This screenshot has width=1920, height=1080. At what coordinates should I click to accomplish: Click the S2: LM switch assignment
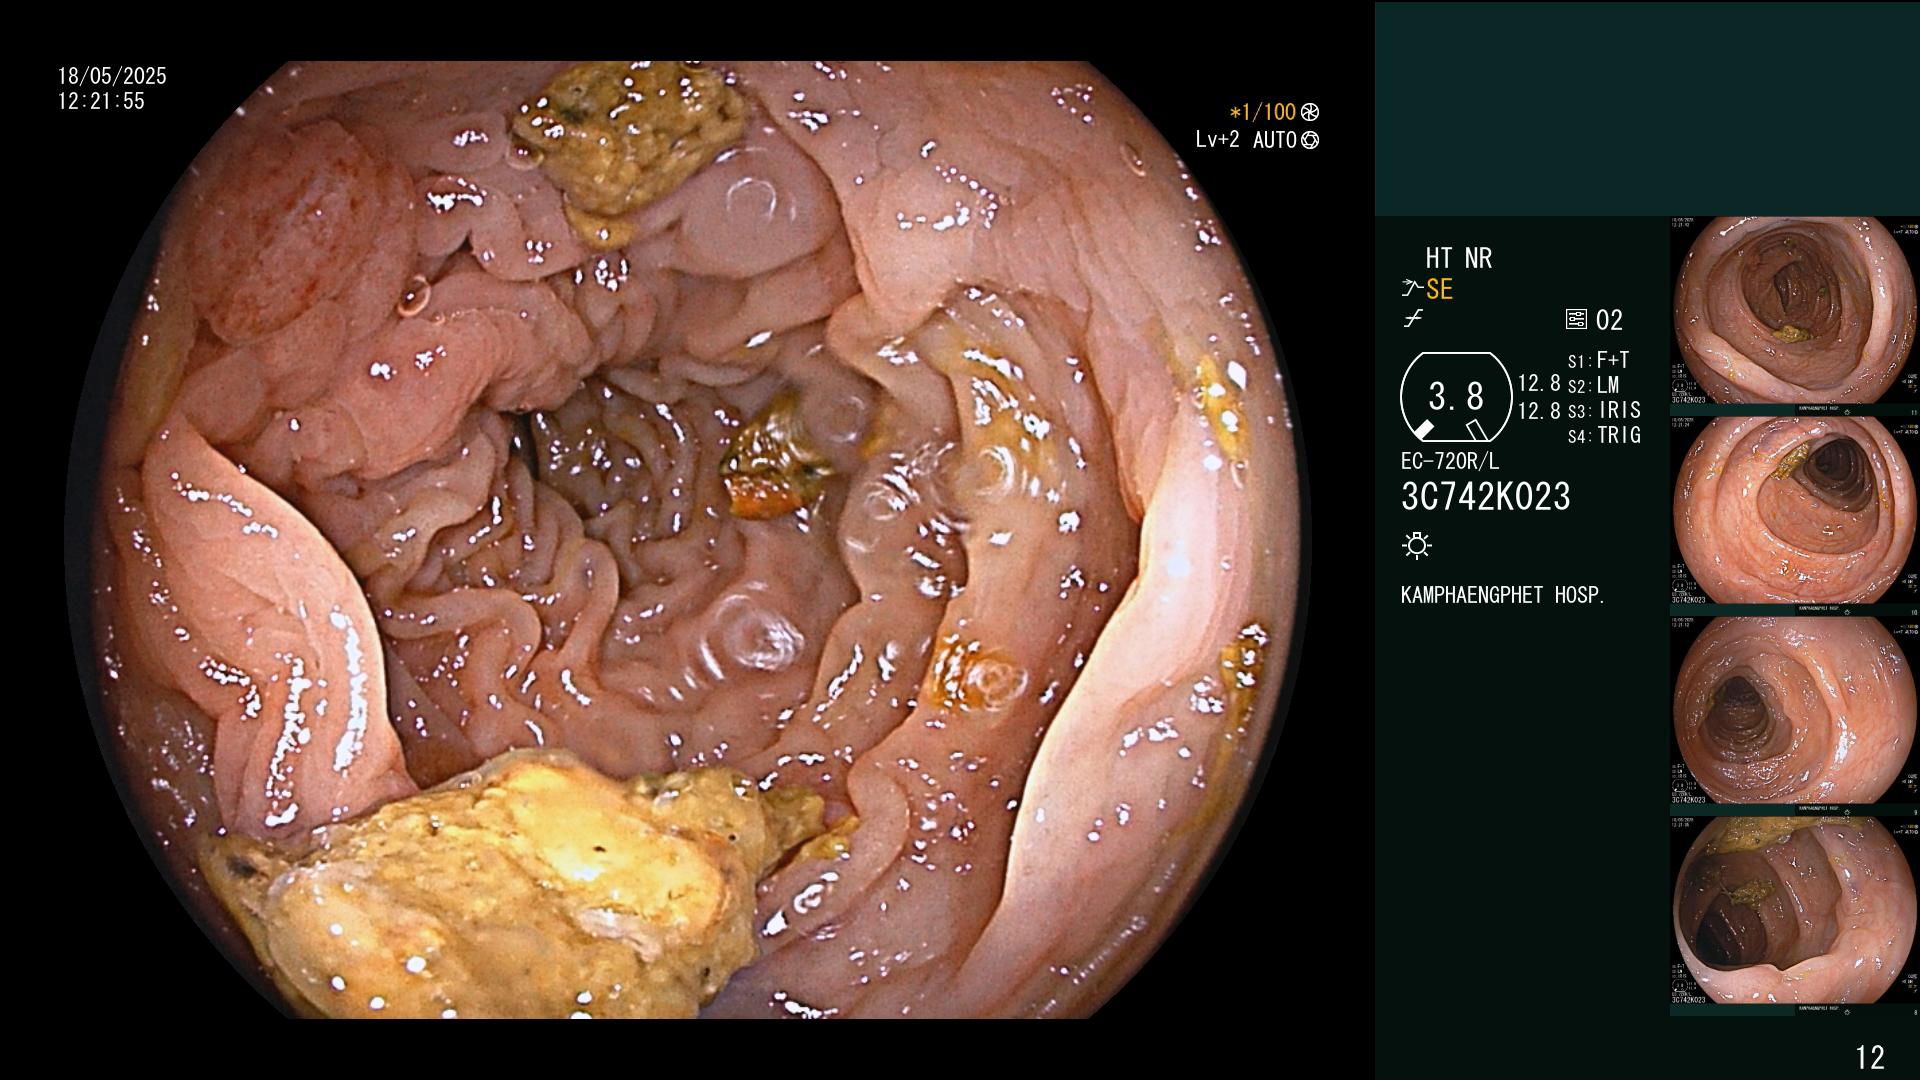(x=1594, y=385)
